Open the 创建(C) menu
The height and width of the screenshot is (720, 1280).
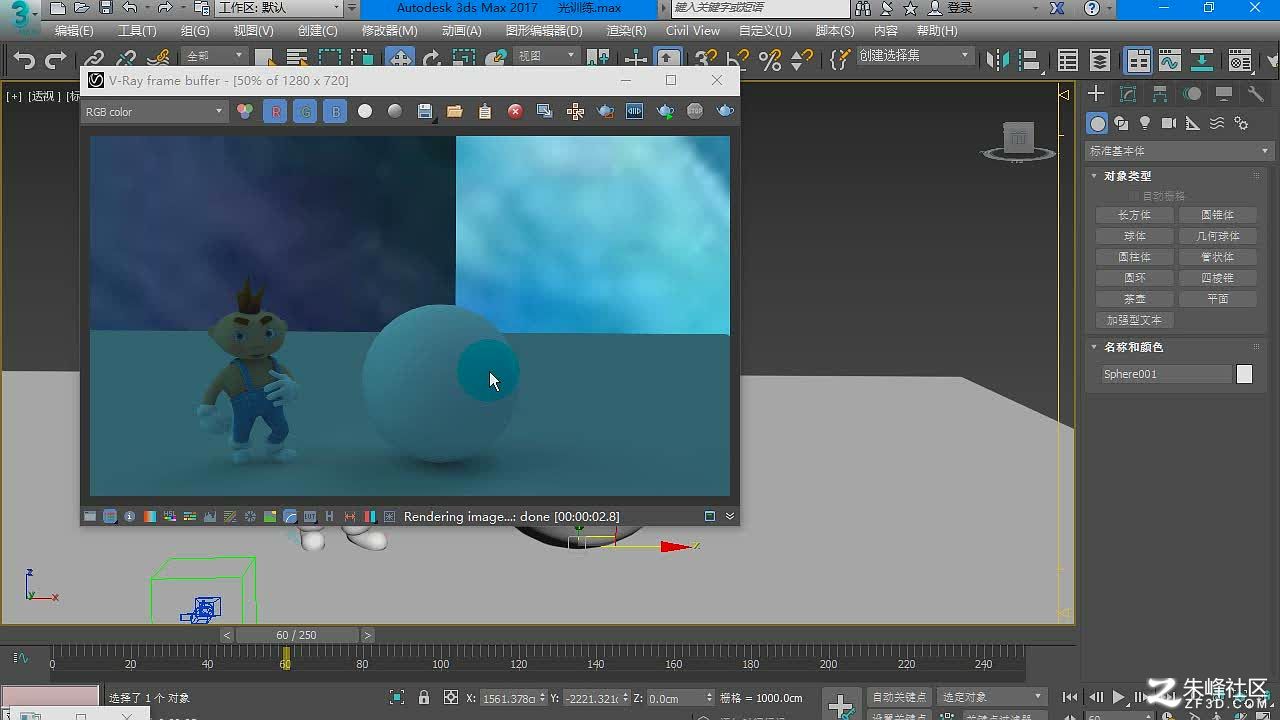[x=318, y=31]
